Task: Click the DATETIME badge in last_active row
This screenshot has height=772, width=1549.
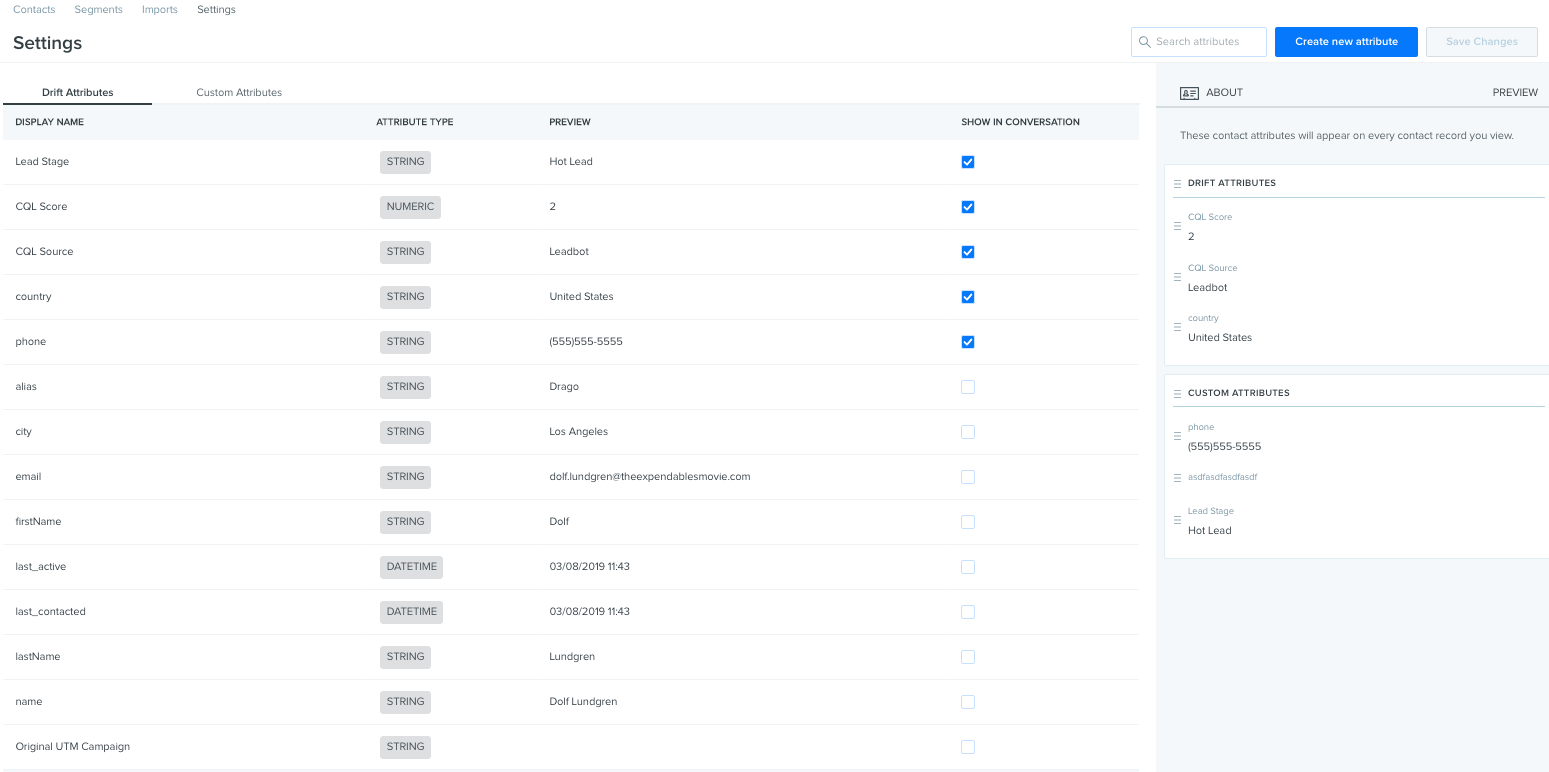Action: [412, 567]
